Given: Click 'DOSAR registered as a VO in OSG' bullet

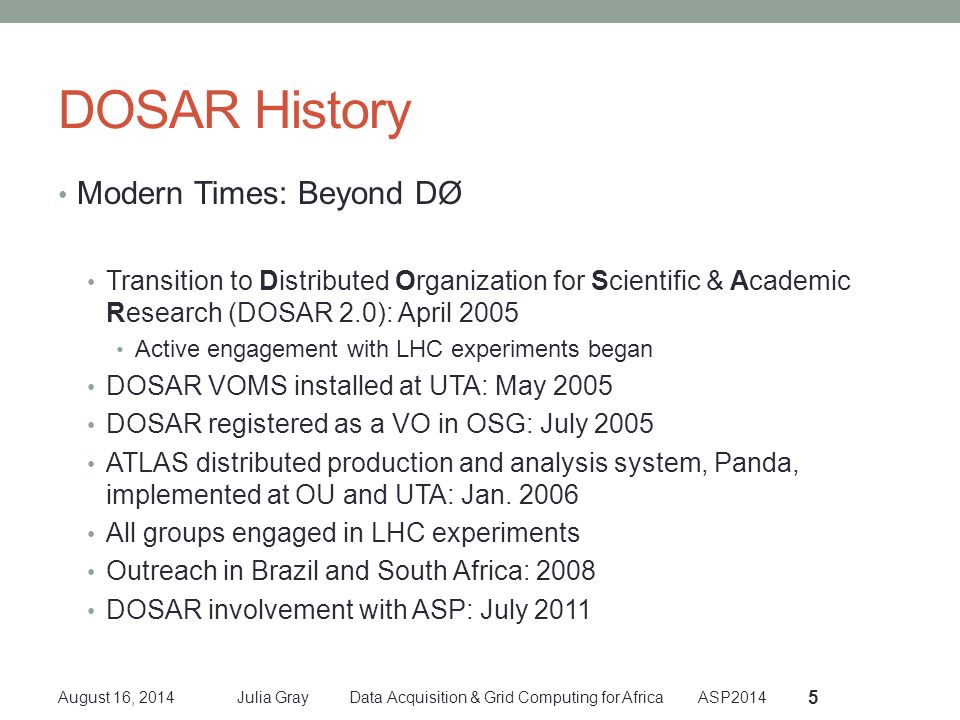Looking at the screenshot, I should coord(380,424).
